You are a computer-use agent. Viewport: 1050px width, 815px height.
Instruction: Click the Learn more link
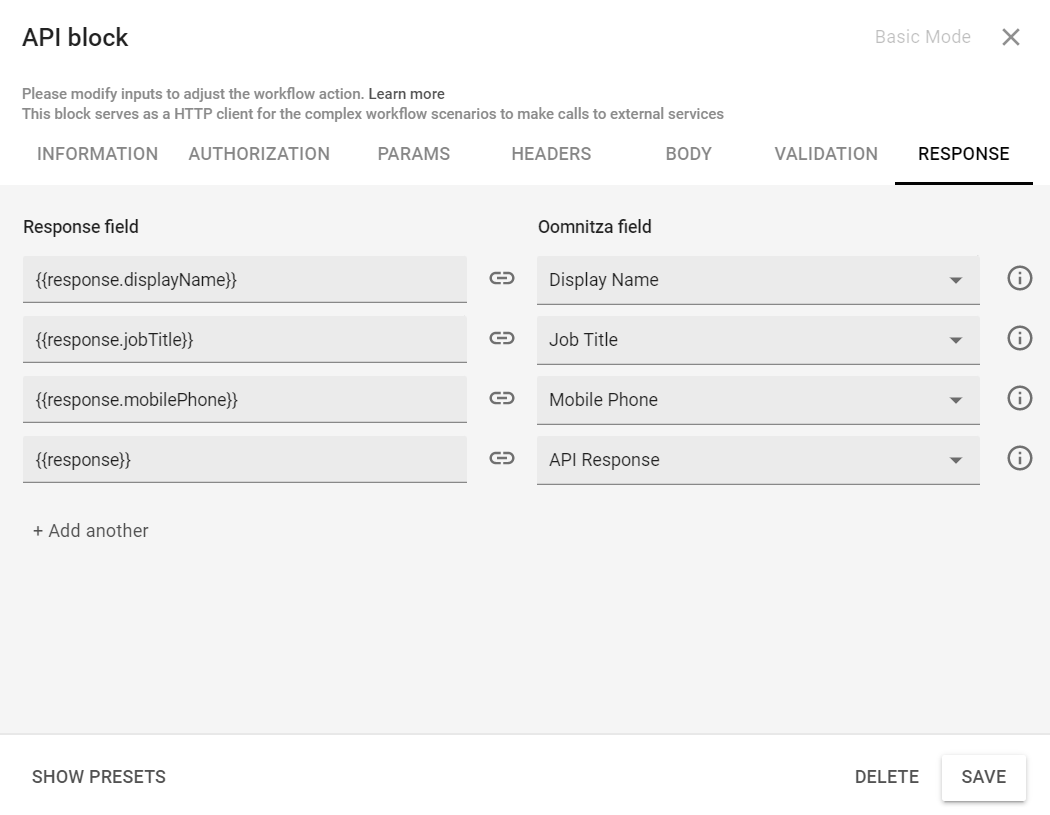click(x=406, y=93)
